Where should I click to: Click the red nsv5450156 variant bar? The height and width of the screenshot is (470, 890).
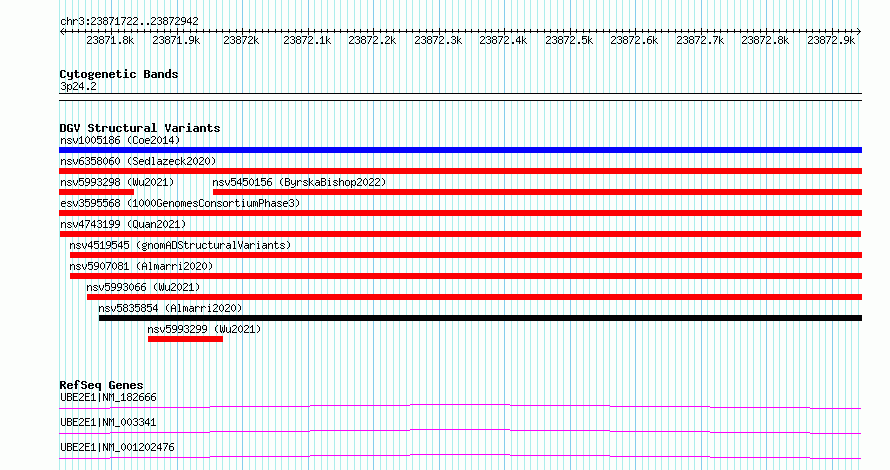click(538, 192)
